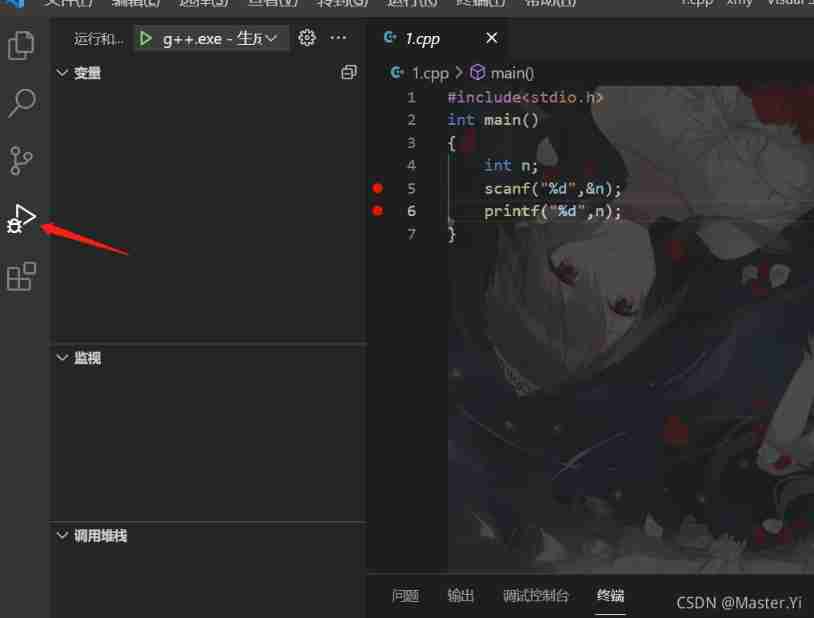814x618 pixels.
Task: Open the Explorer files icon
Action: [21, 46]
